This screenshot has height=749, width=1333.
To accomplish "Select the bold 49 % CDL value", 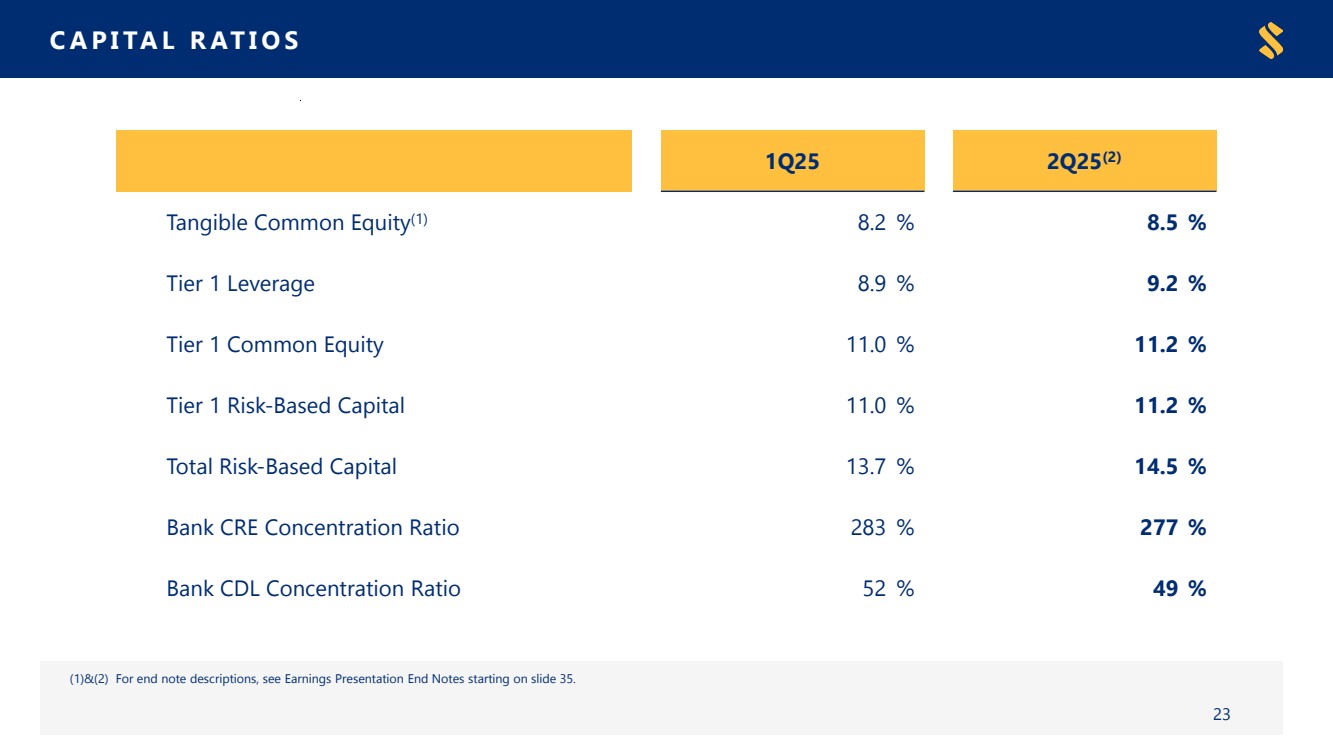I will [1179, 589].
